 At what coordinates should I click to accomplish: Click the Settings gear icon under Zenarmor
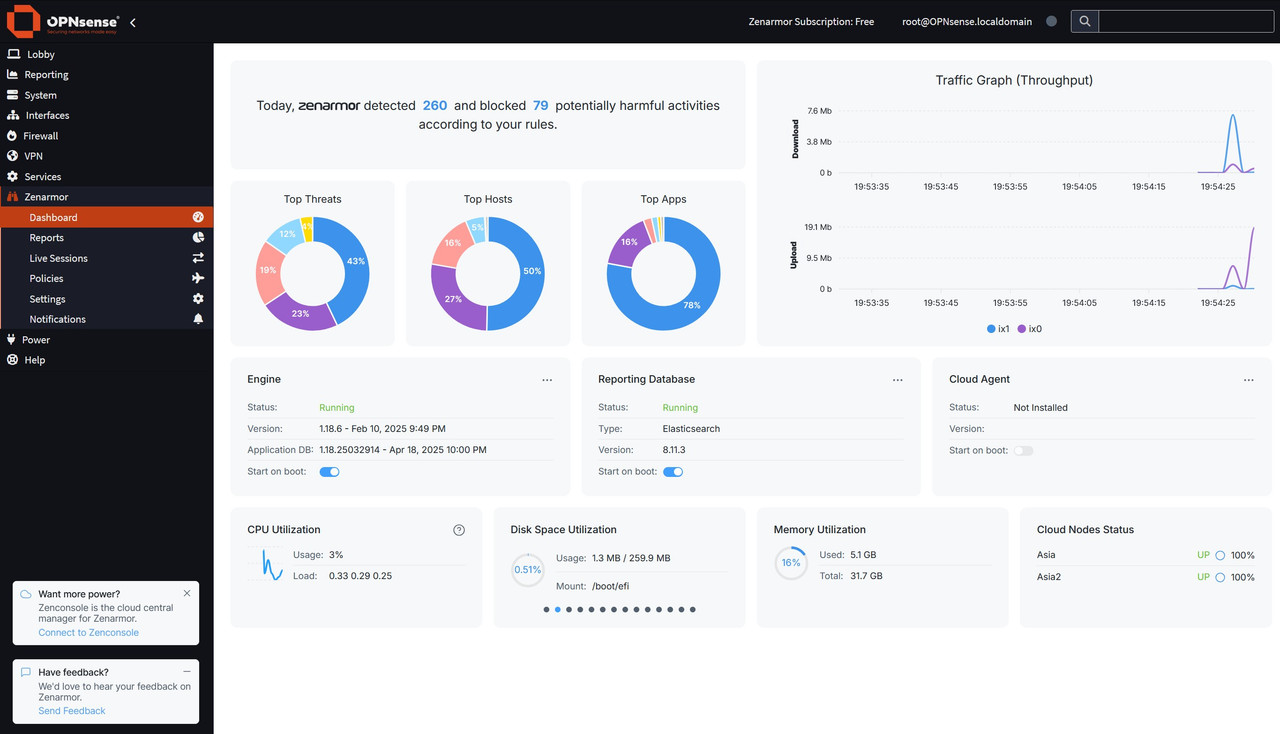(x=198, y=299)
